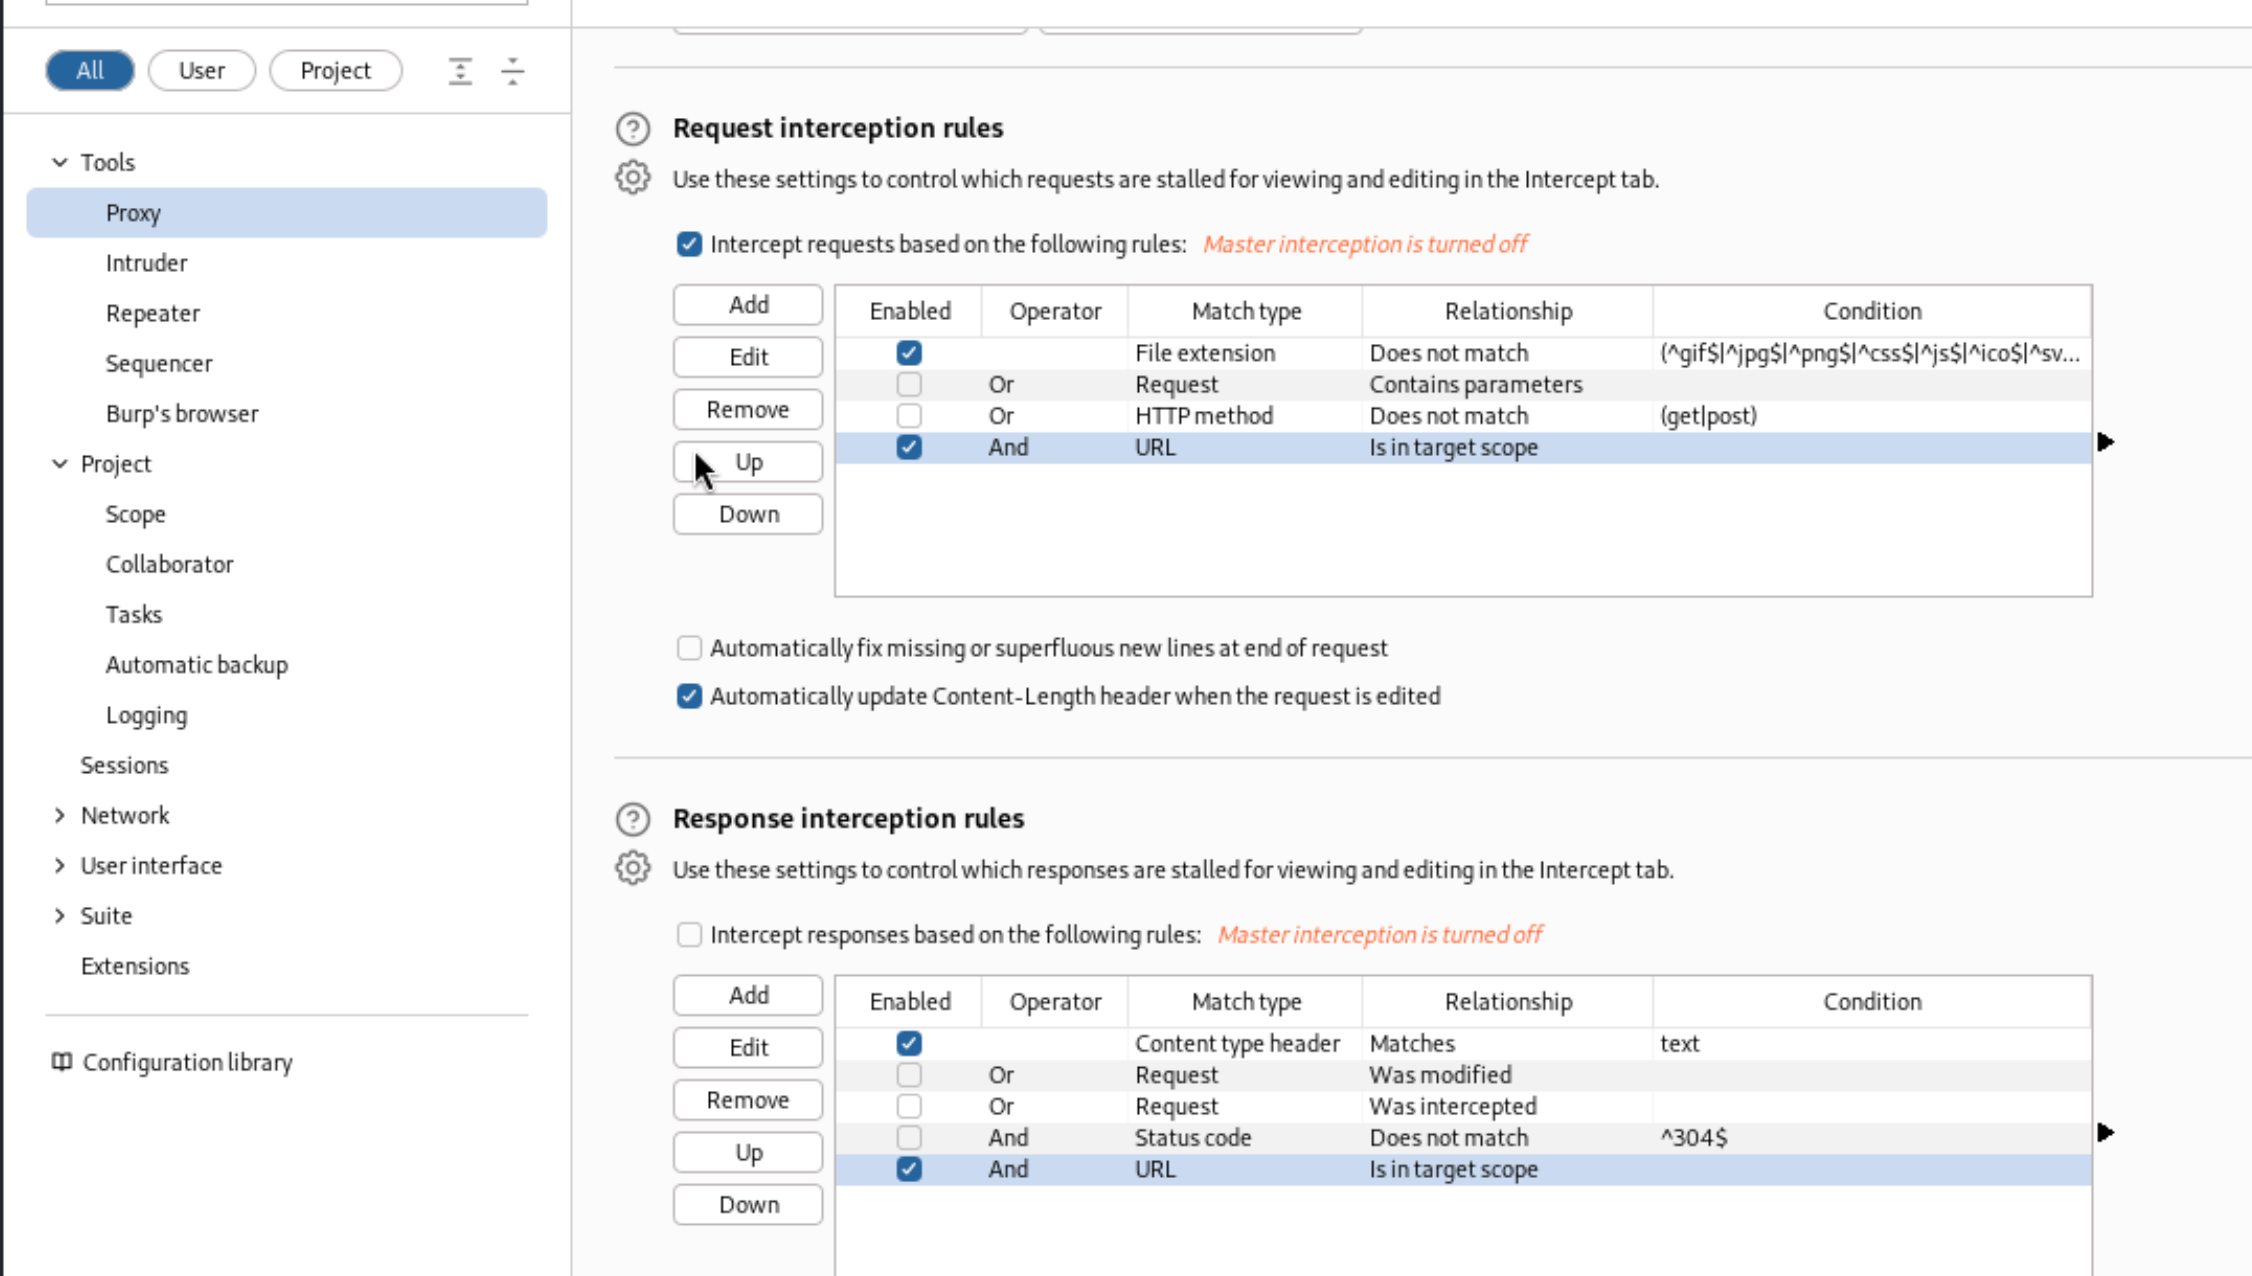Viewport: 2252px width, 1276px height.
Task: Click expand all settings icon
Action: (x=460, y=71)
